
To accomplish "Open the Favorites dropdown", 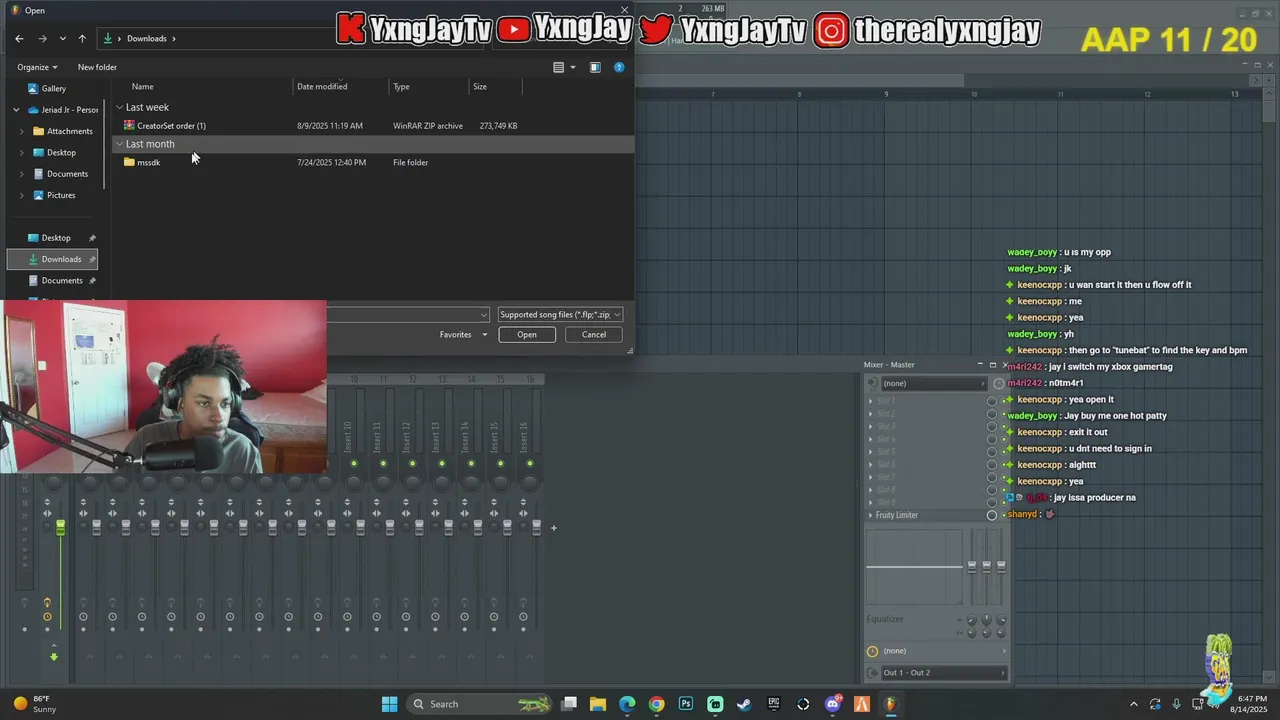I will point(463,334).
